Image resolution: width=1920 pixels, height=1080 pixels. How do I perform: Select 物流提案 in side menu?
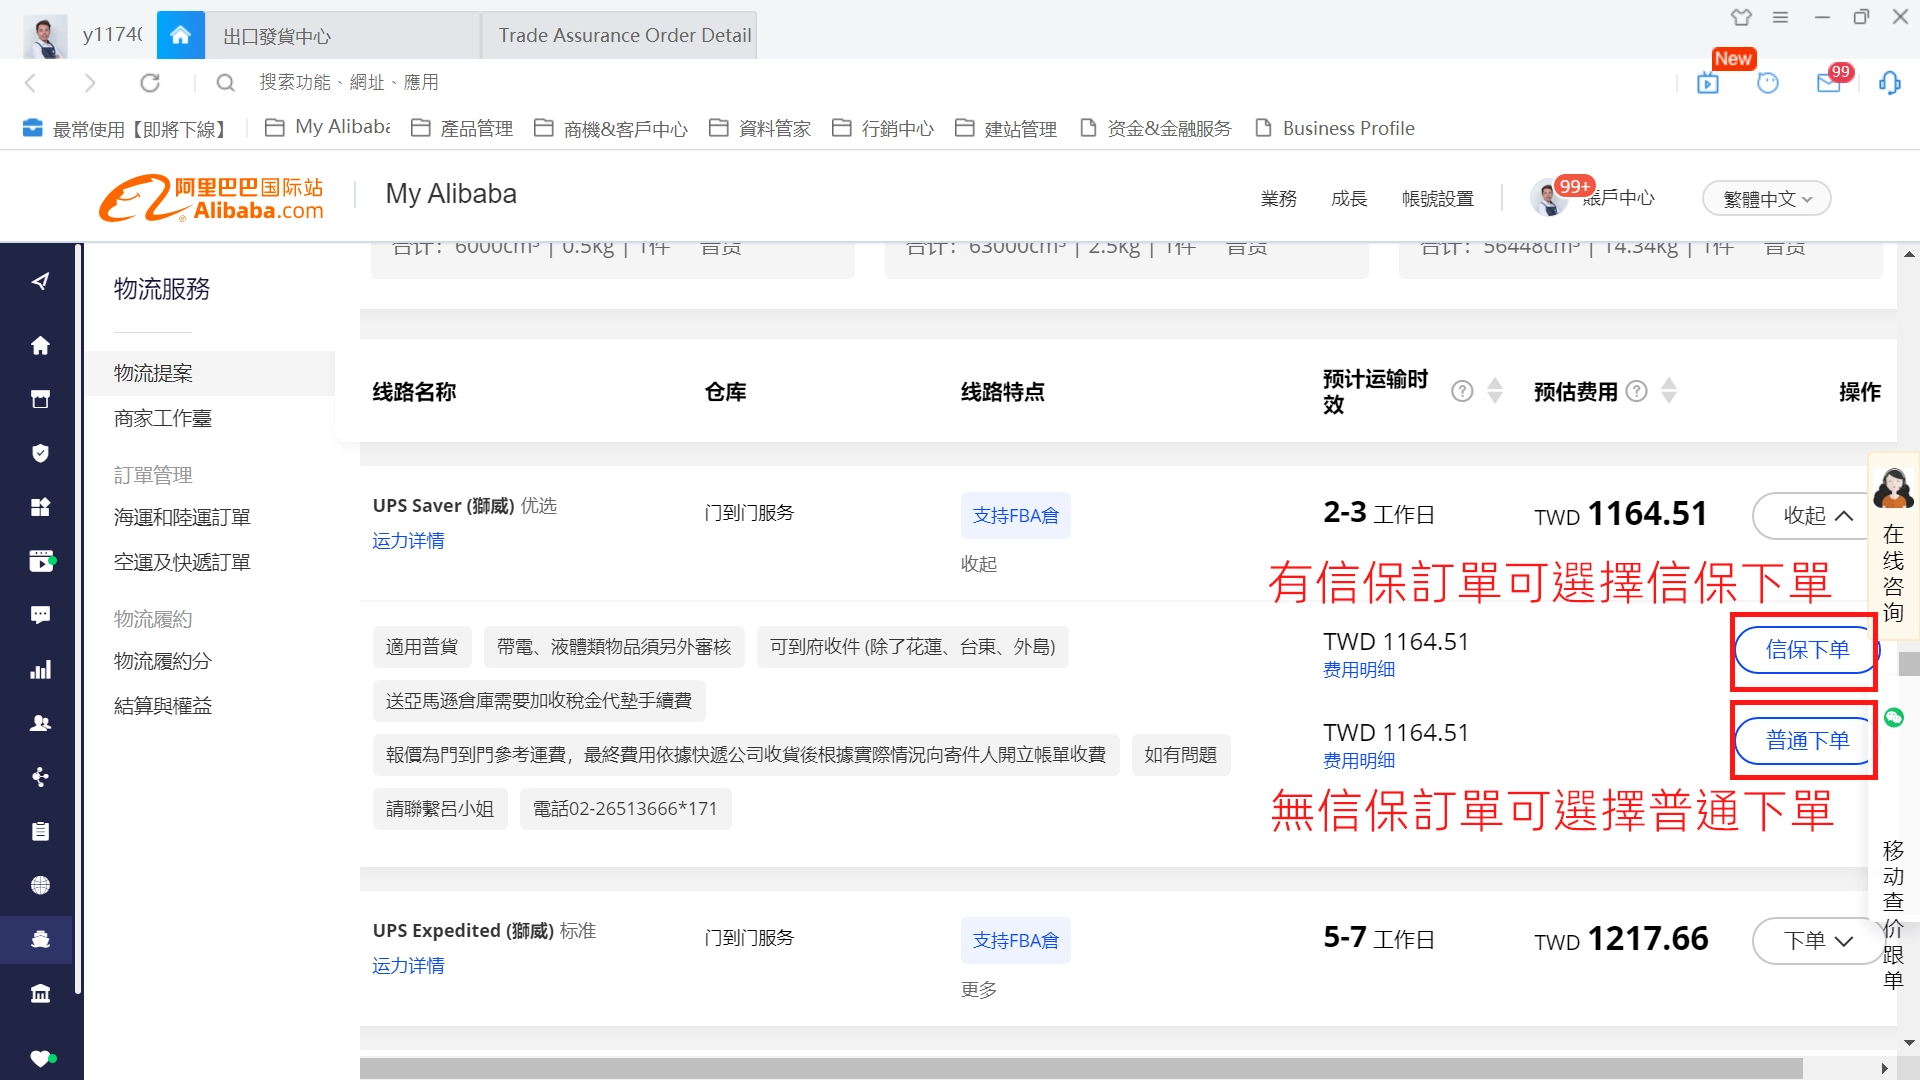point(153,373)
